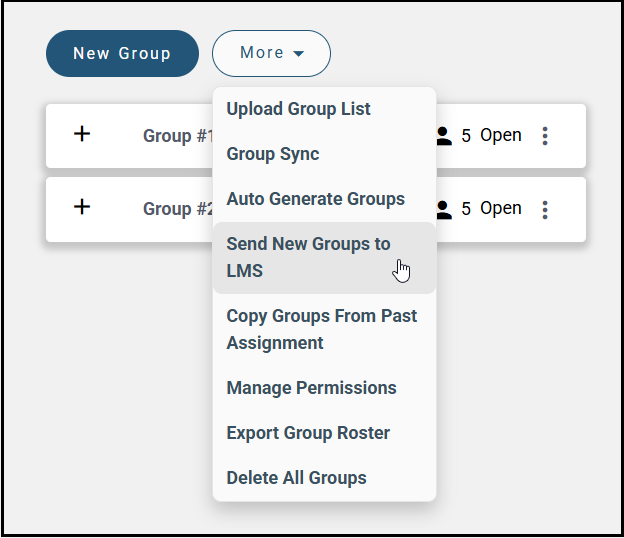Image resolution: width=624 pixels, height=538 pixels.
Task: Click Open status on Group #2 row
Action: coord(501,209)
